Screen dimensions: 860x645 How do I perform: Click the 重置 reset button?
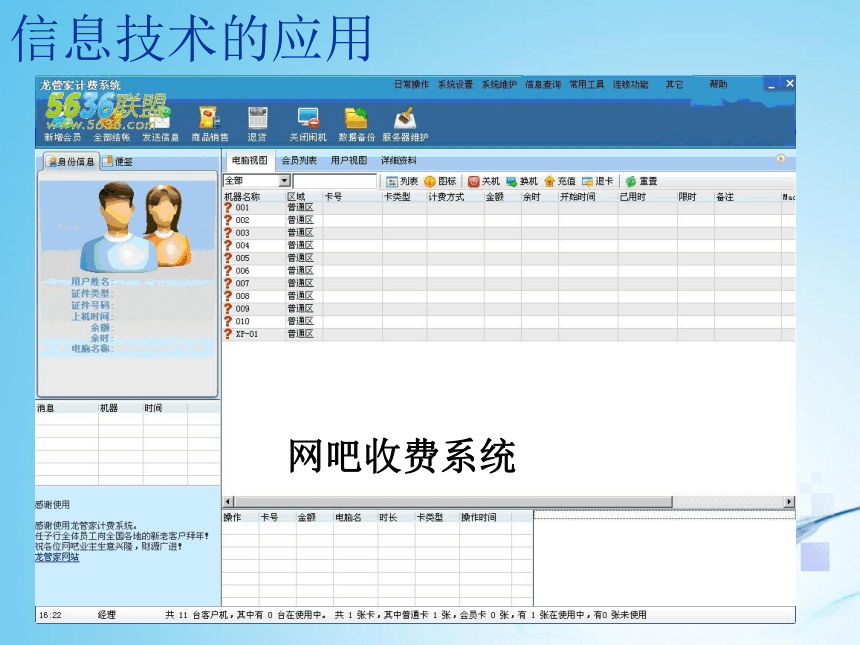pos(641,181)
